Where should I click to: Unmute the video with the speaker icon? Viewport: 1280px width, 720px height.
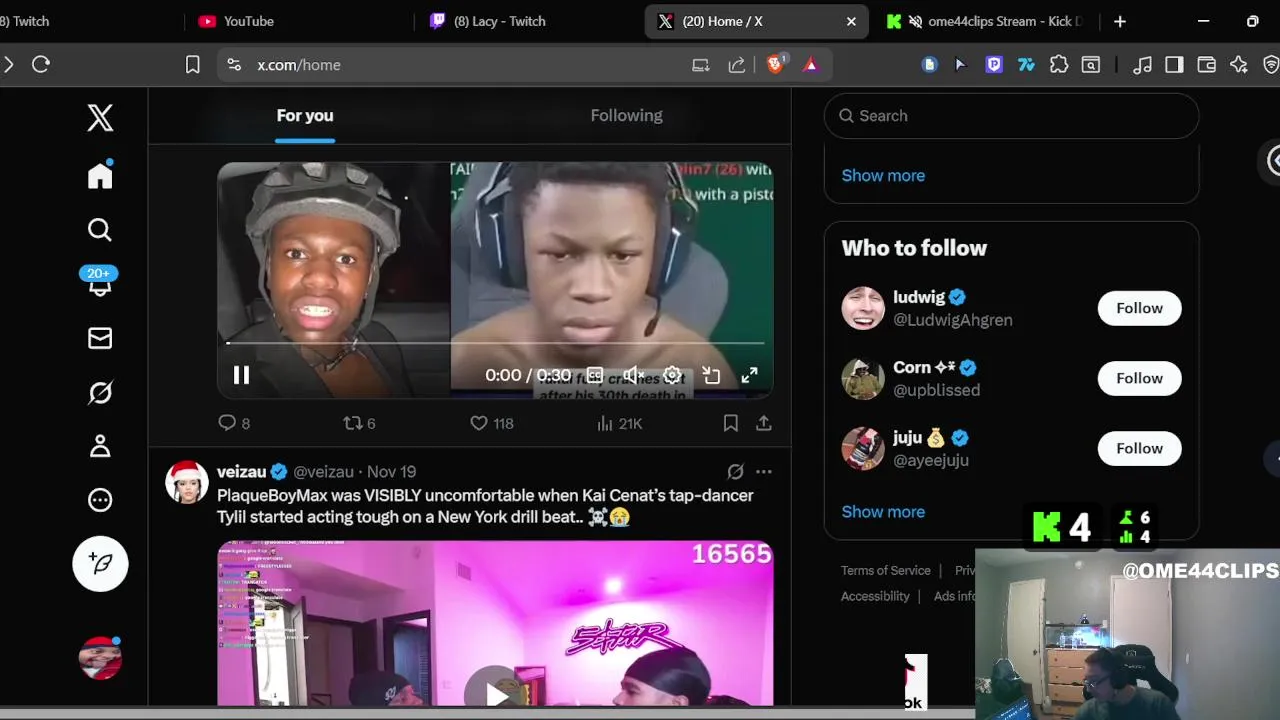pyautogui.click(x=633, y=375)
